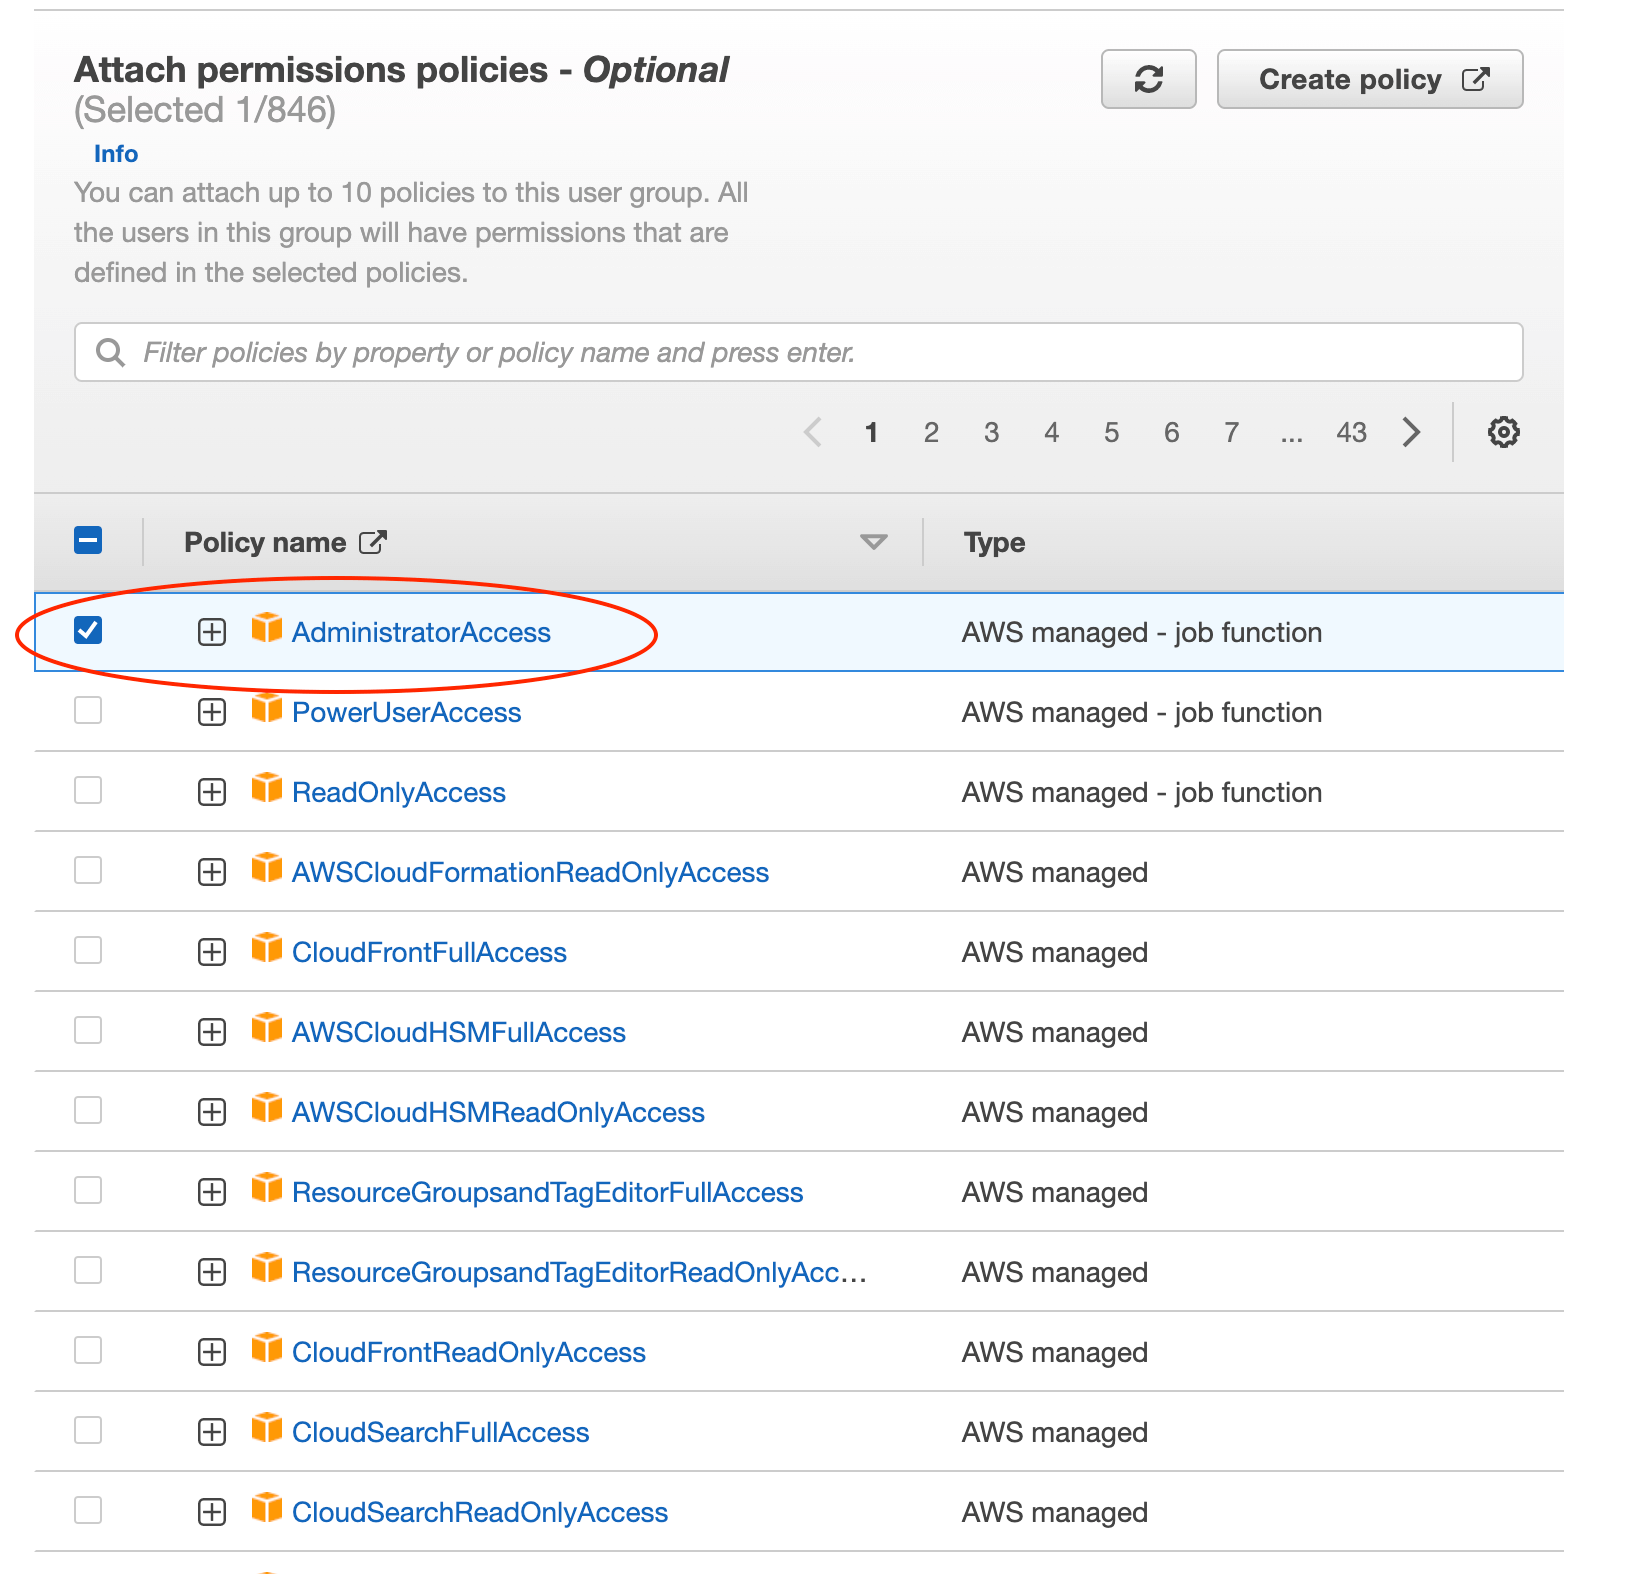Click the CloudFrontReadOnlyAccess policy icon
Image resolution: width=1626 pixels, height=1574 pixels.
266,1348
